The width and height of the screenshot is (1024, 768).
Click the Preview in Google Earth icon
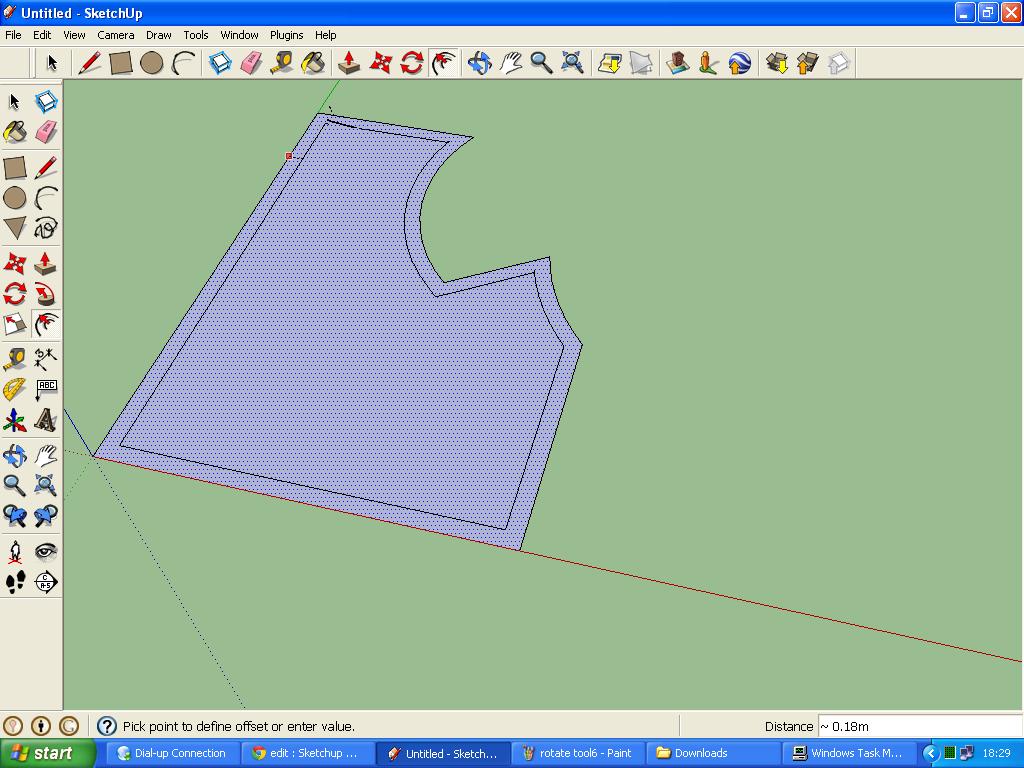739,63
